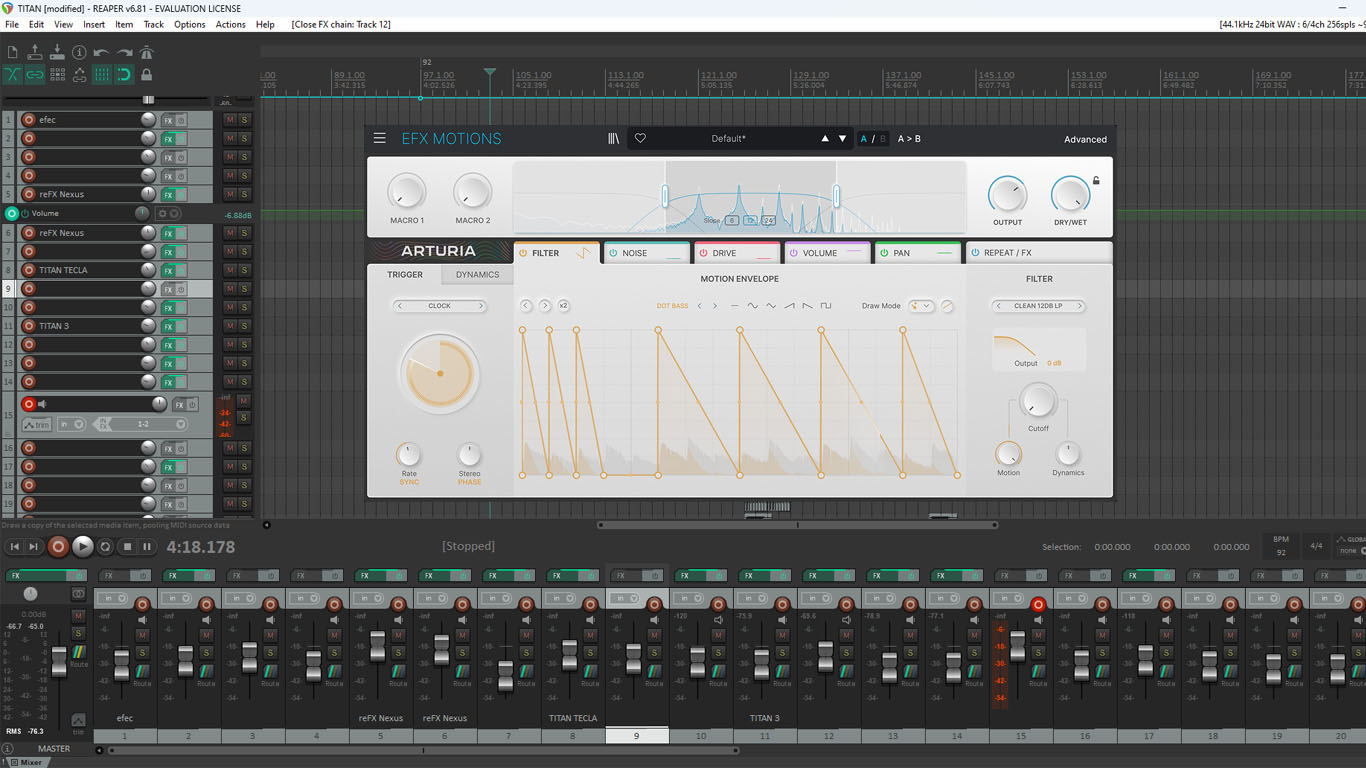Select the FILTER module tab
The width and height of the screenshot is (1366, 768).
tap(557, 253)
